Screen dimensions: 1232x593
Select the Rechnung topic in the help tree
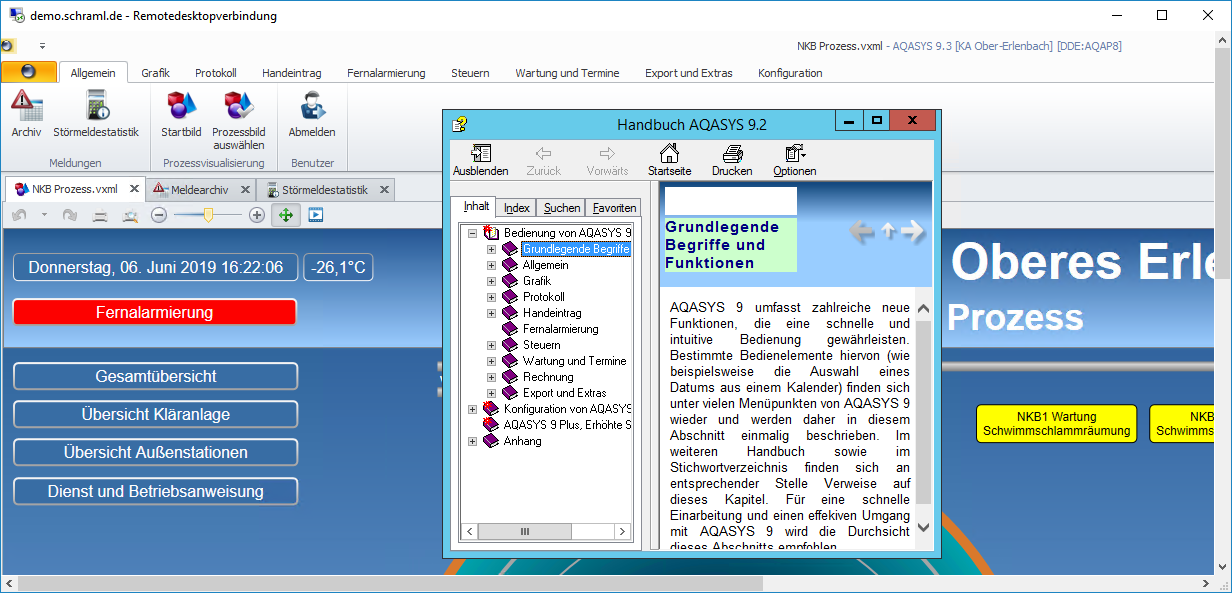point(548,377)
